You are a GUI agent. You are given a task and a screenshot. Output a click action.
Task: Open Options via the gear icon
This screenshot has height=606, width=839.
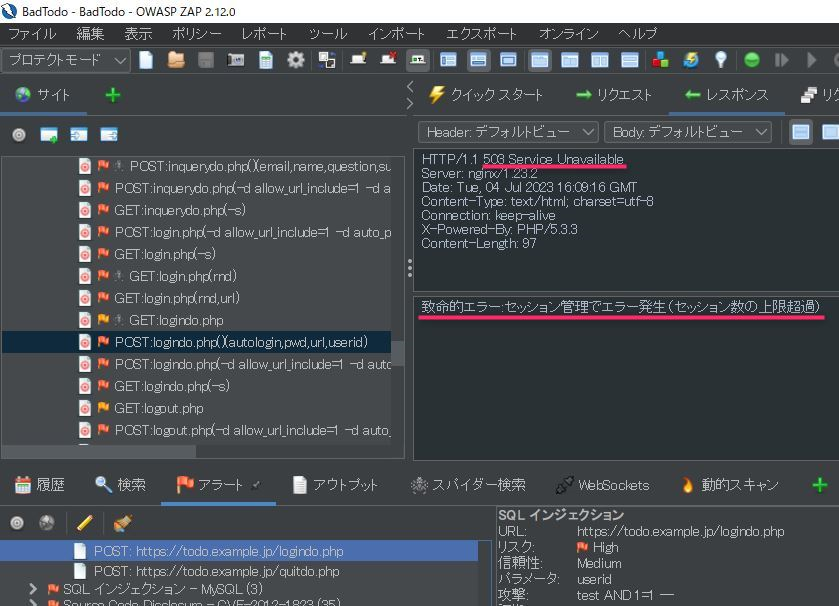pos(295,60)
